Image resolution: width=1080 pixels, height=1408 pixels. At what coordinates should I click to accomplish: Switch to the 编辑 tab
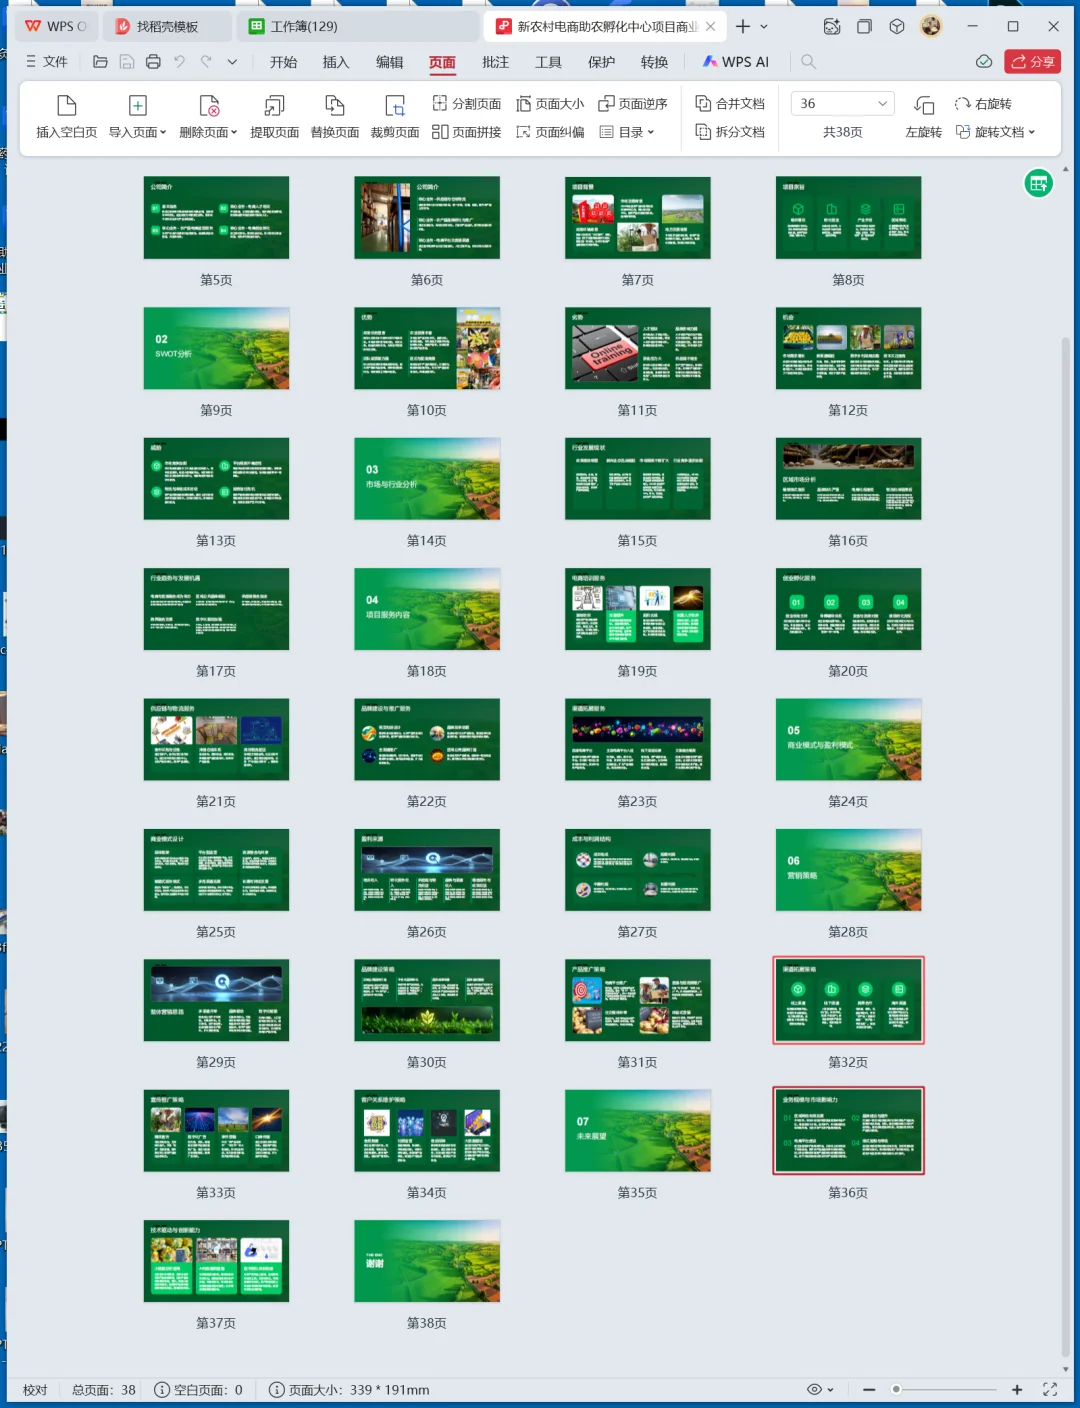click(389, 62)
